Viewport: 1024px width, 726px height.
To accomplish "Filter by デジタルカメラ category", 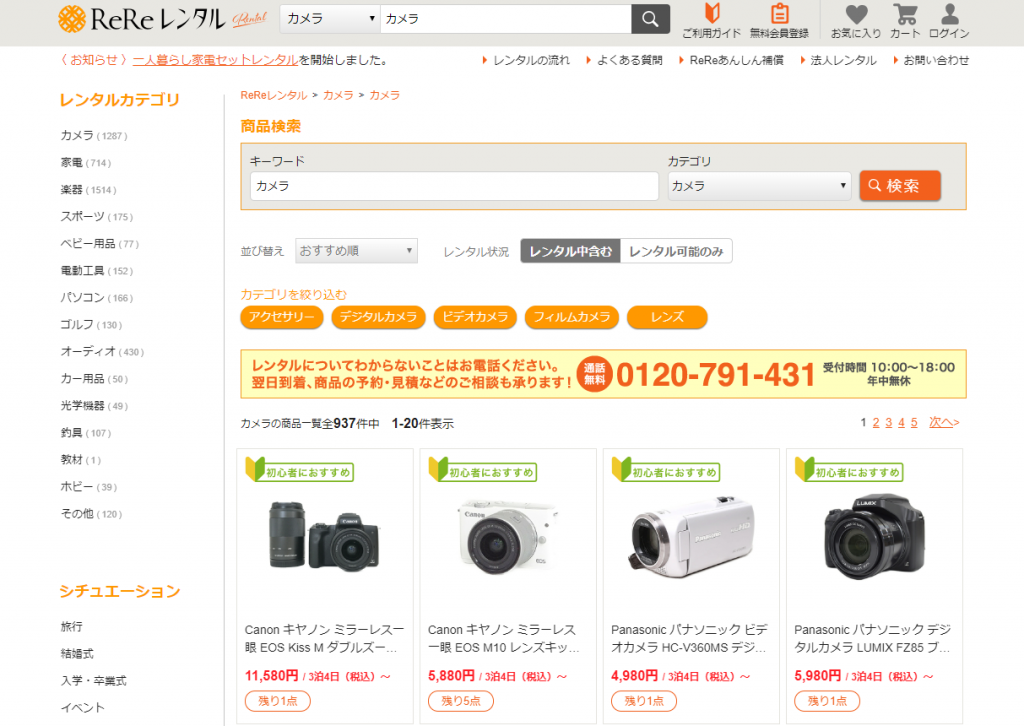I will [x=378, y=317].
